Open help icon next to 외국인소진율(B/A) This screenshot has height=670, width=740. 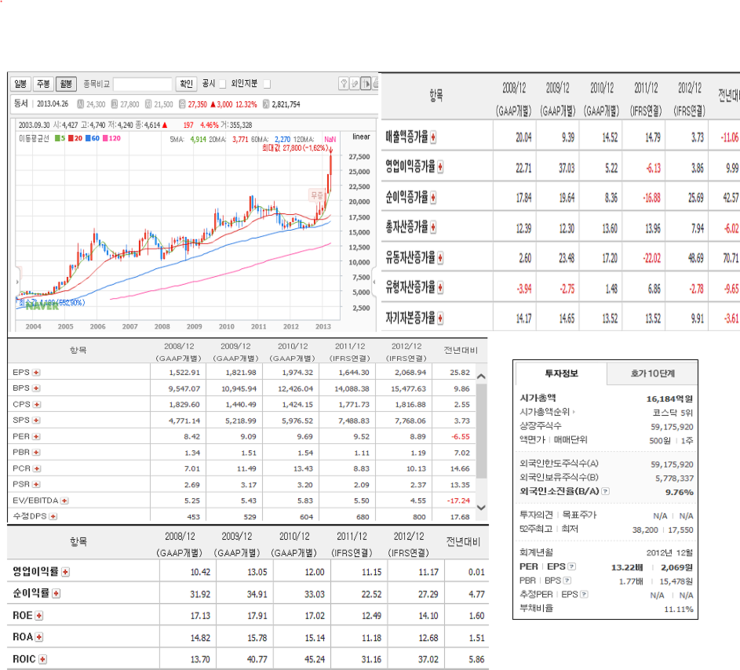pos(606,492)
